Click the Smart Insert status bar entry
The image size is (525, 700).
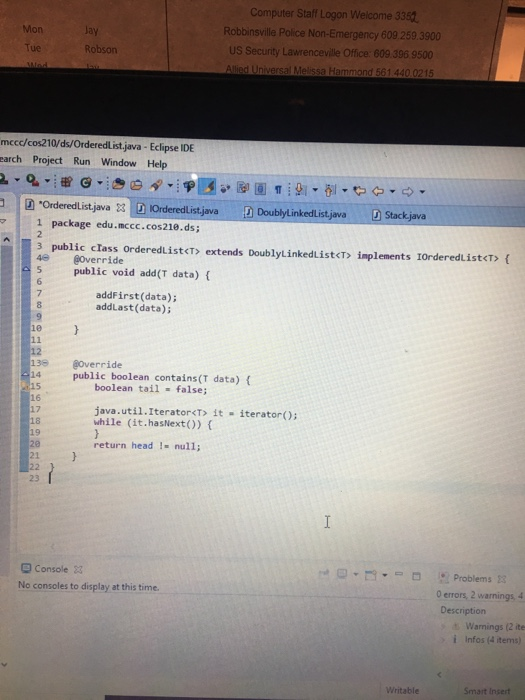click(x=487, y=691)
